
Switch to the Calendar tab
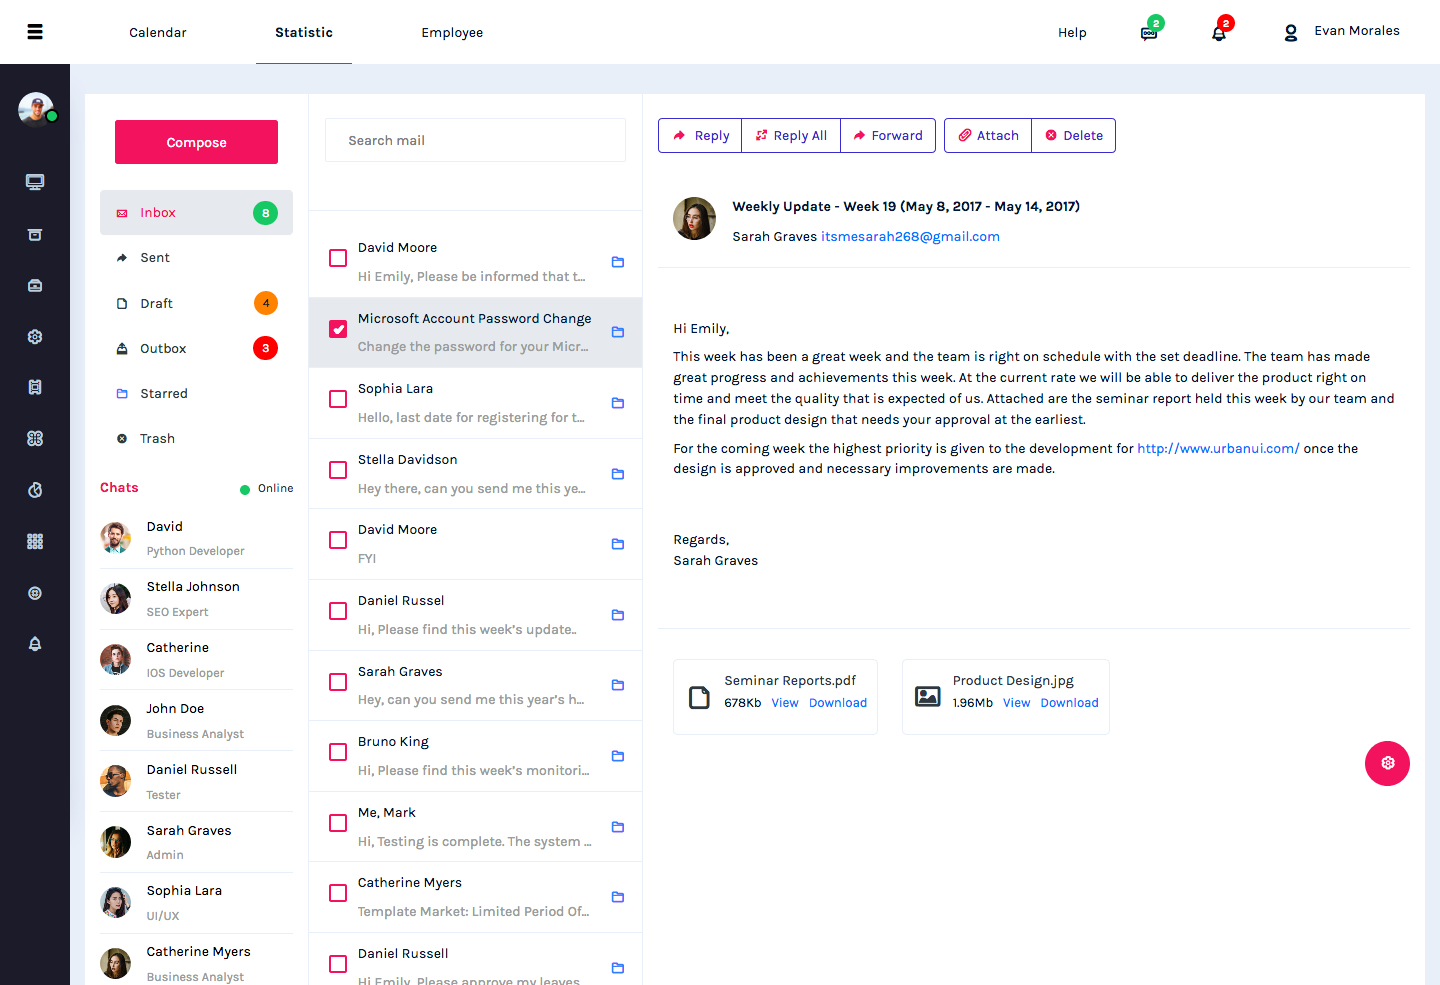[x=158, y=33]
